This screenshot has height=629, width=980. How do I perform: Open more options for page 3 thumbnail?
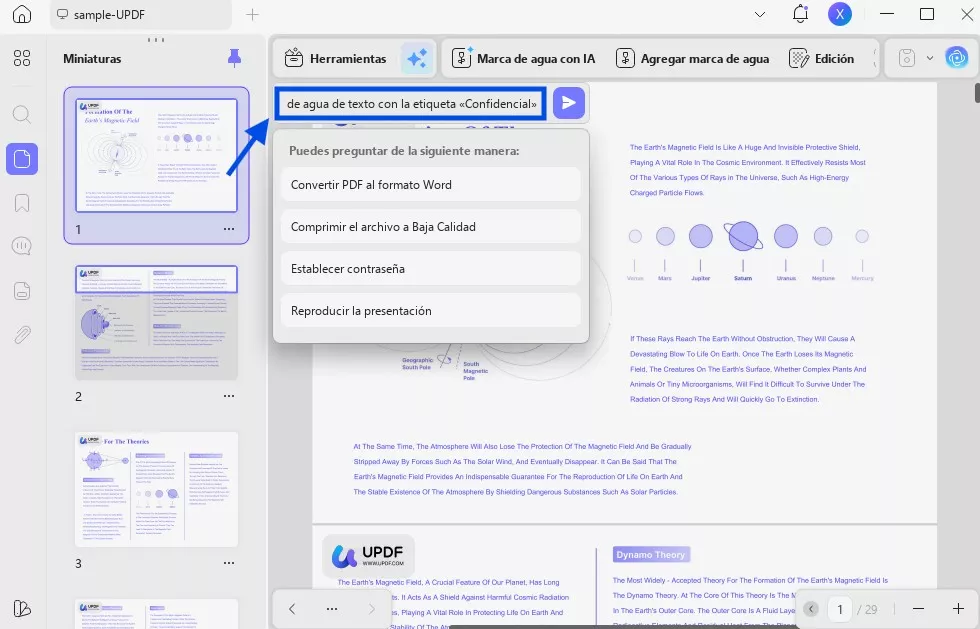[229, 563]
